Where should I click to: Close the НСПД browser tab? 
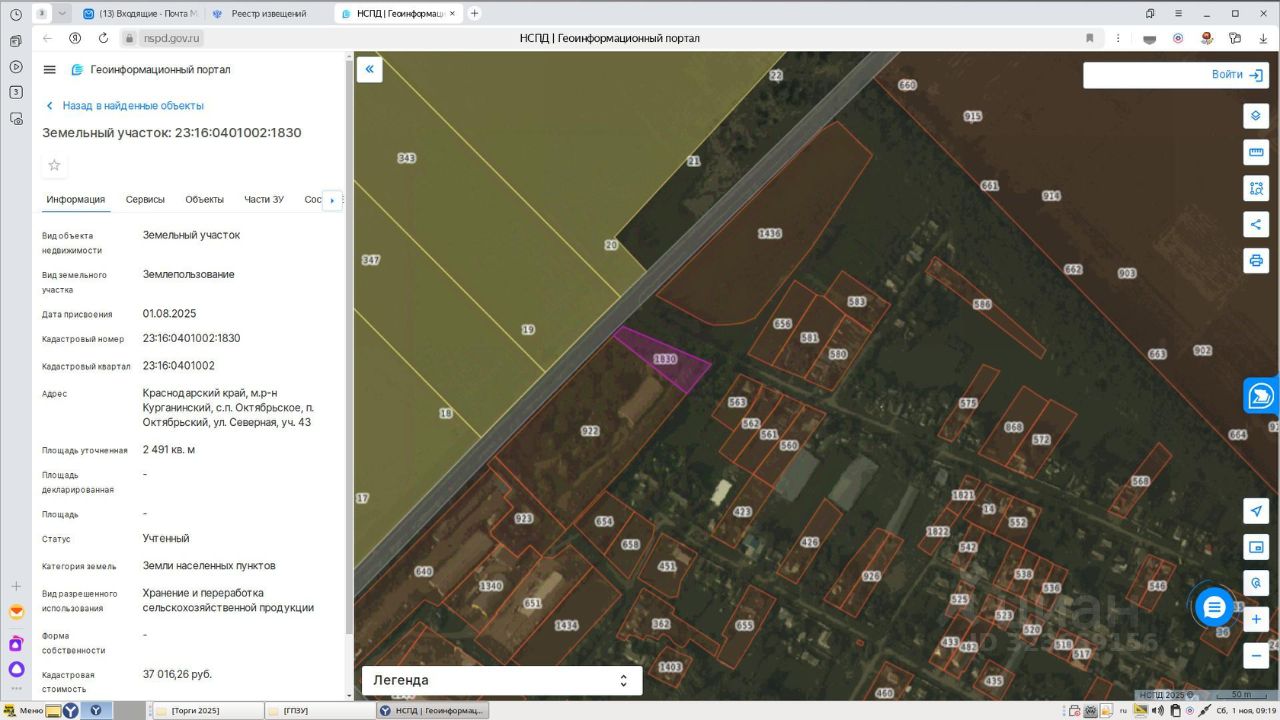(x=451, y=14)
